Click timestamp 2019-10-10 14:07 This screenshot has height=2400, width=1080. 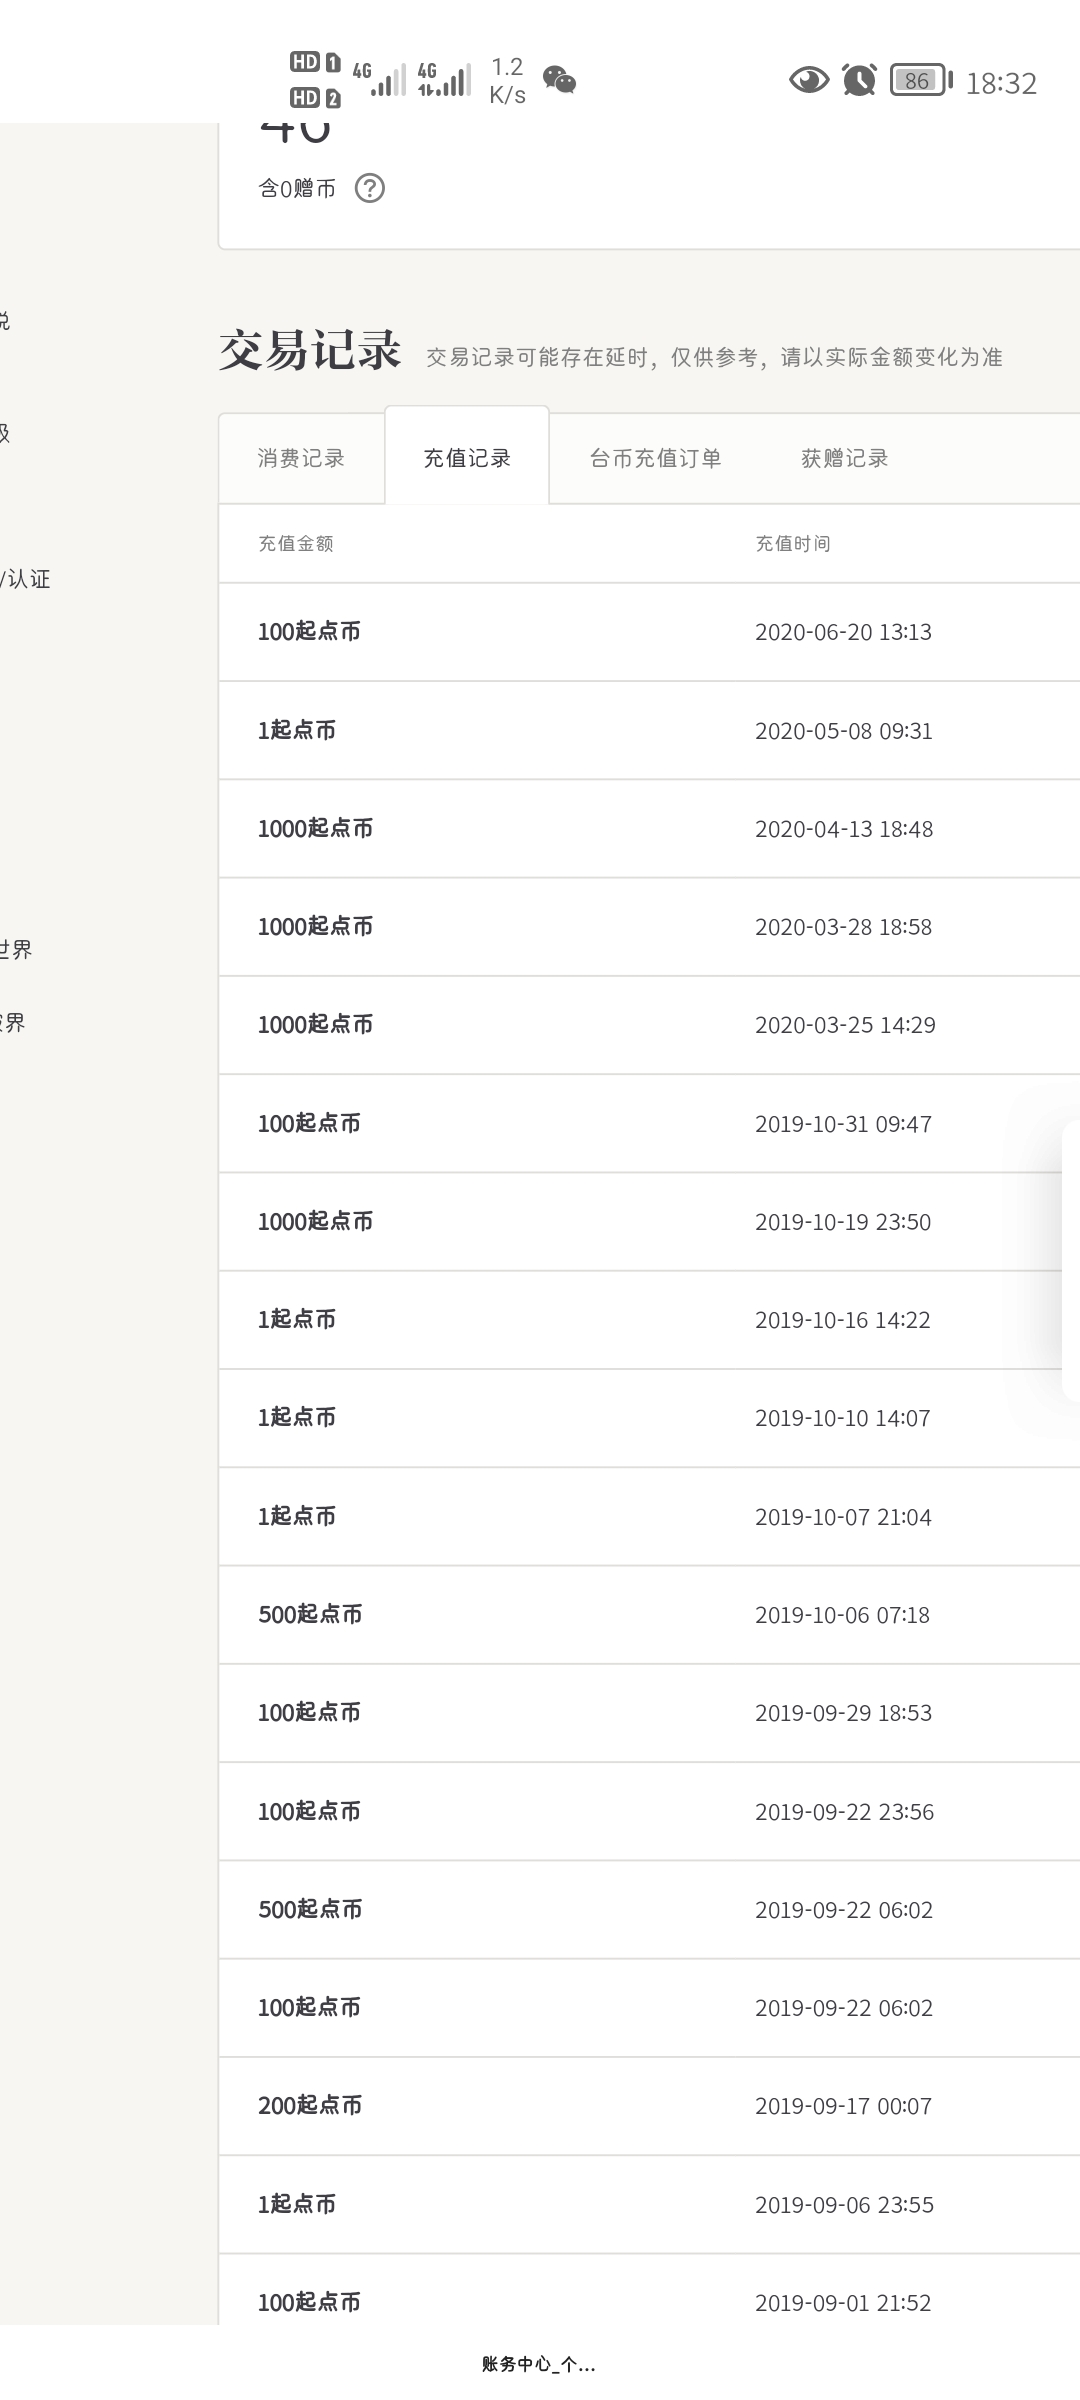click(843, 1418)
